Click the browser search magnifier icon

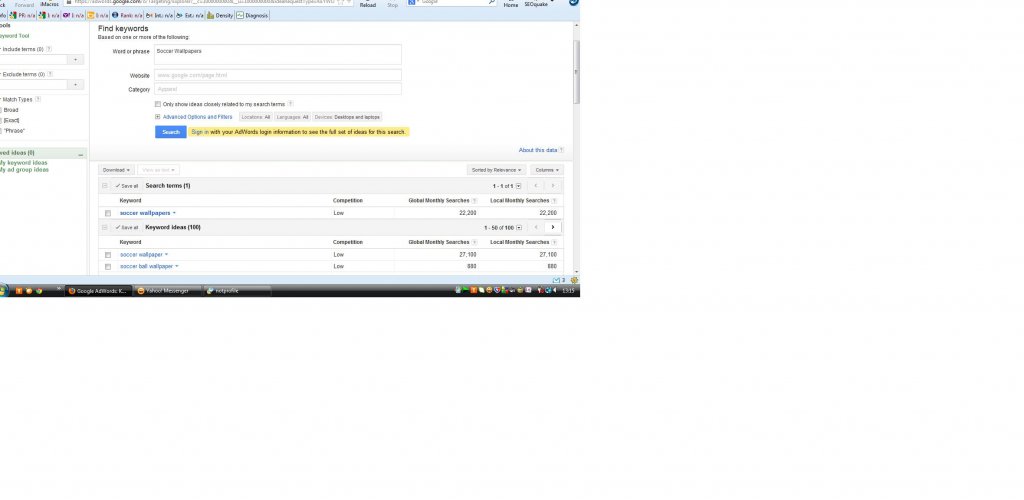pos(492,3)
